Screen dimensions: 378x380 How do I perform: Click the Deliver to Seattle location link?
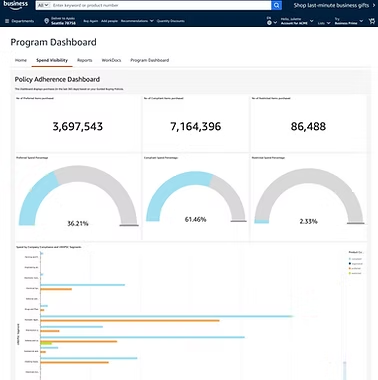[x=60, y=21]
